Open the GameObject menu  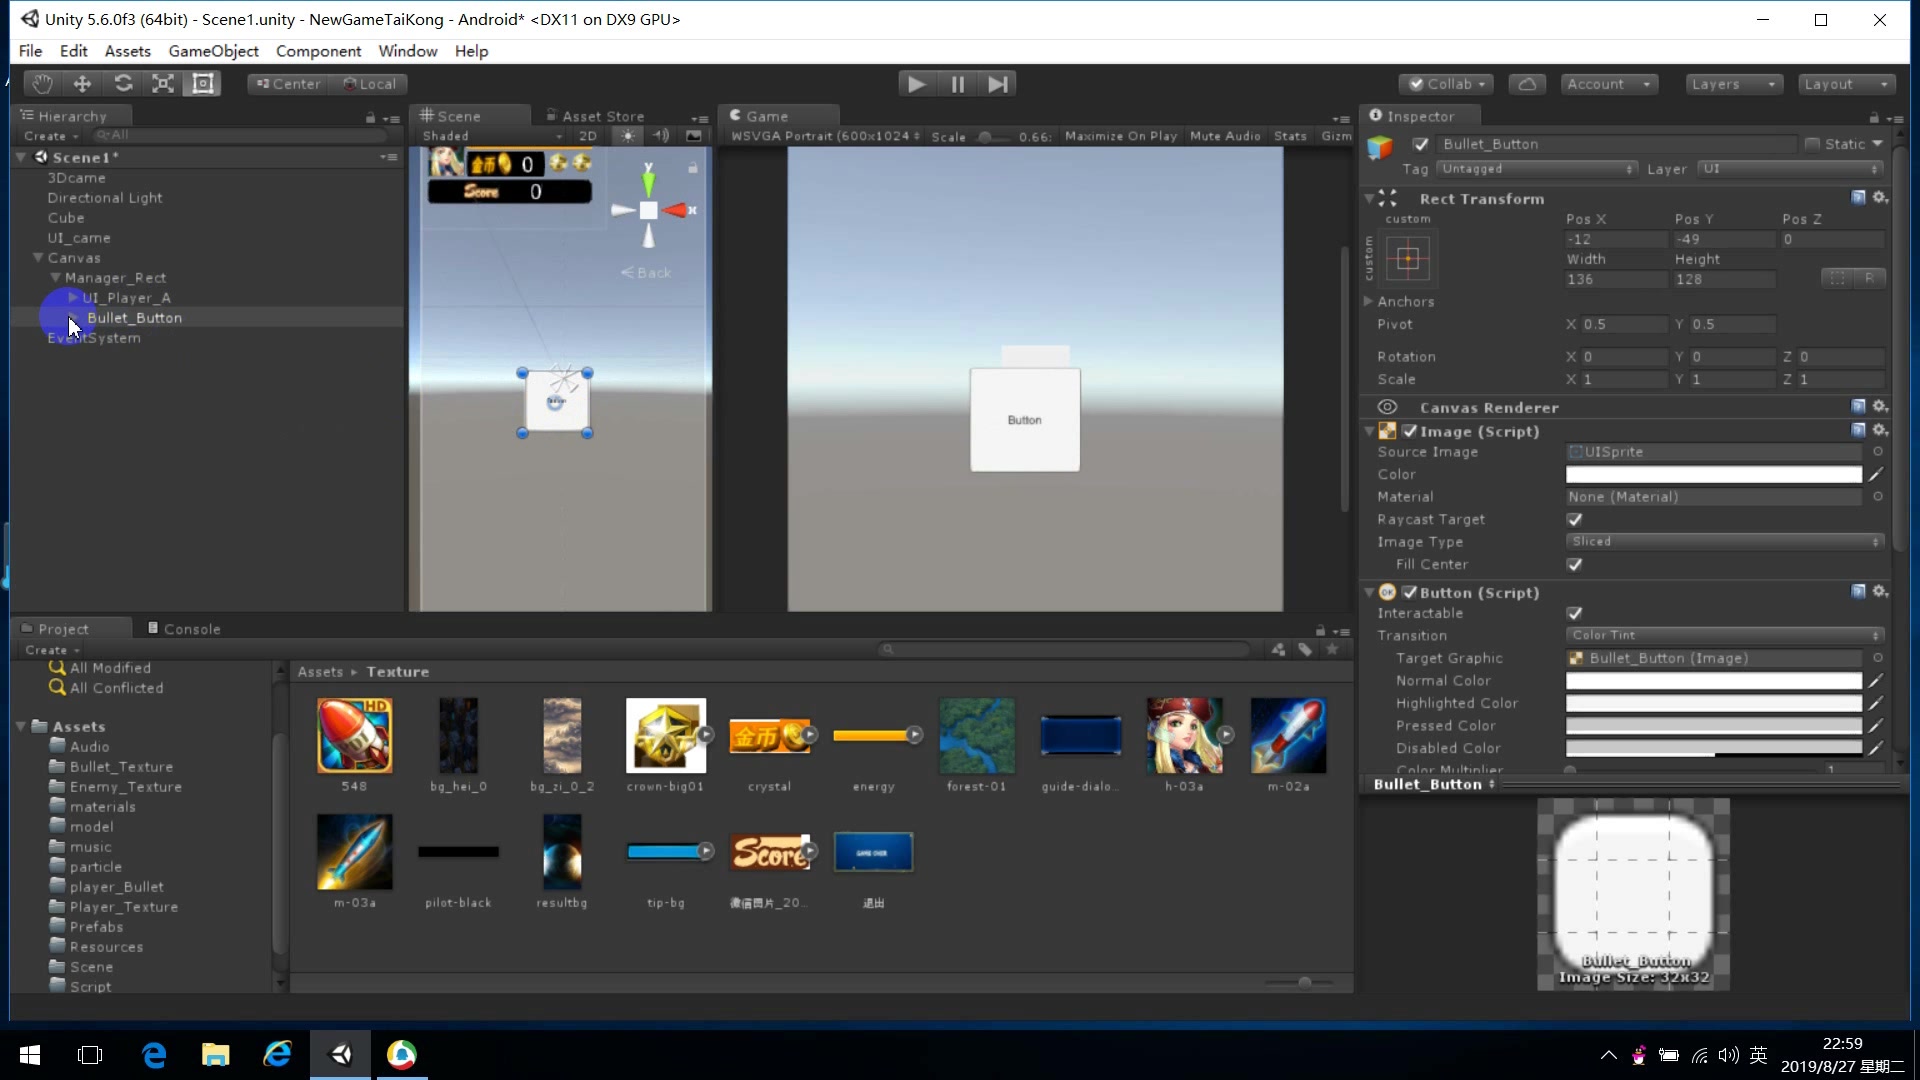pyautogui.click(x=213, y=51)
